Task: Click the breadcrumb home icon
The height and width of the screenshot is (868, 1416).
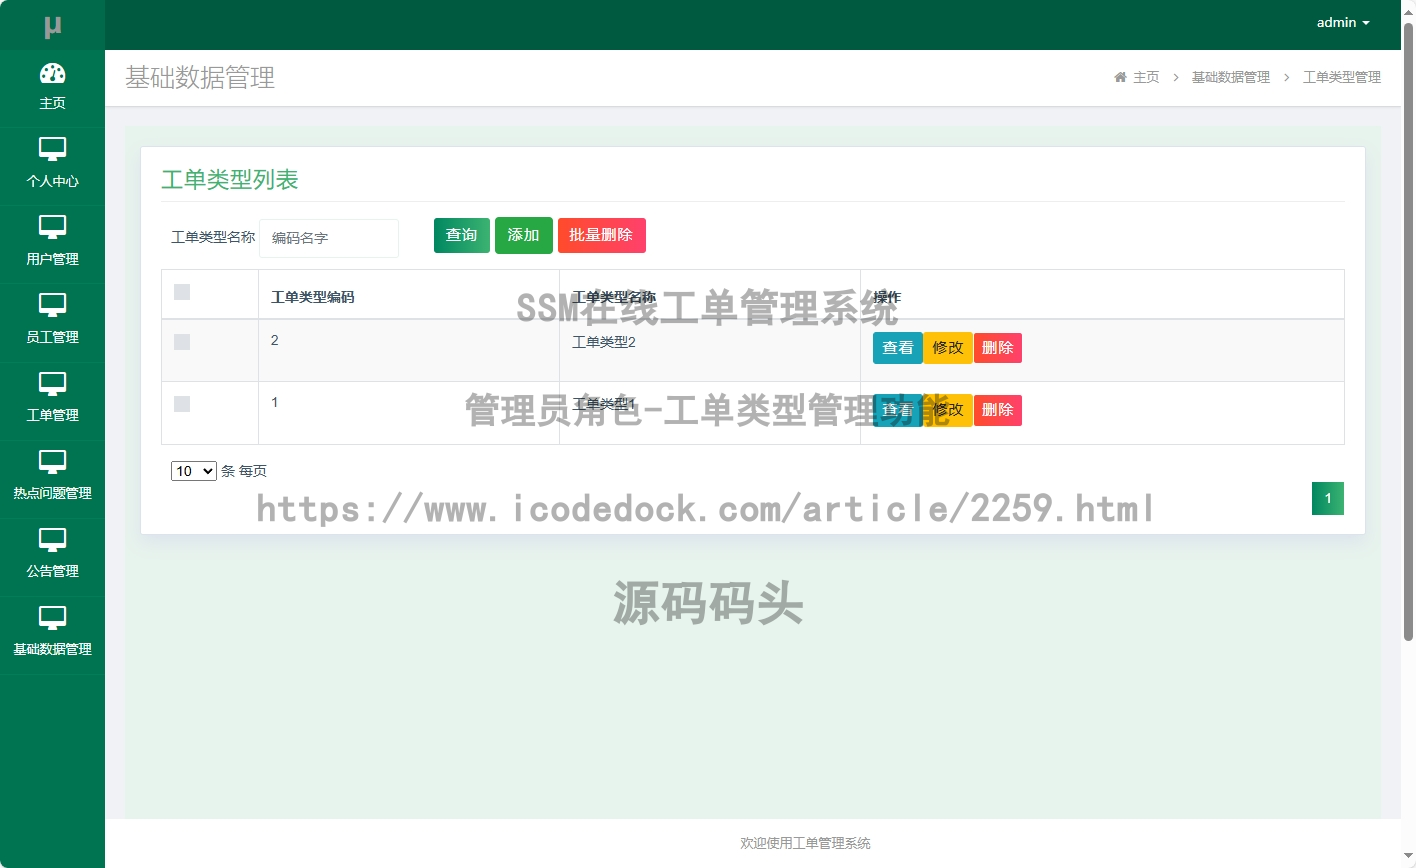Action: pos(1120,77)
